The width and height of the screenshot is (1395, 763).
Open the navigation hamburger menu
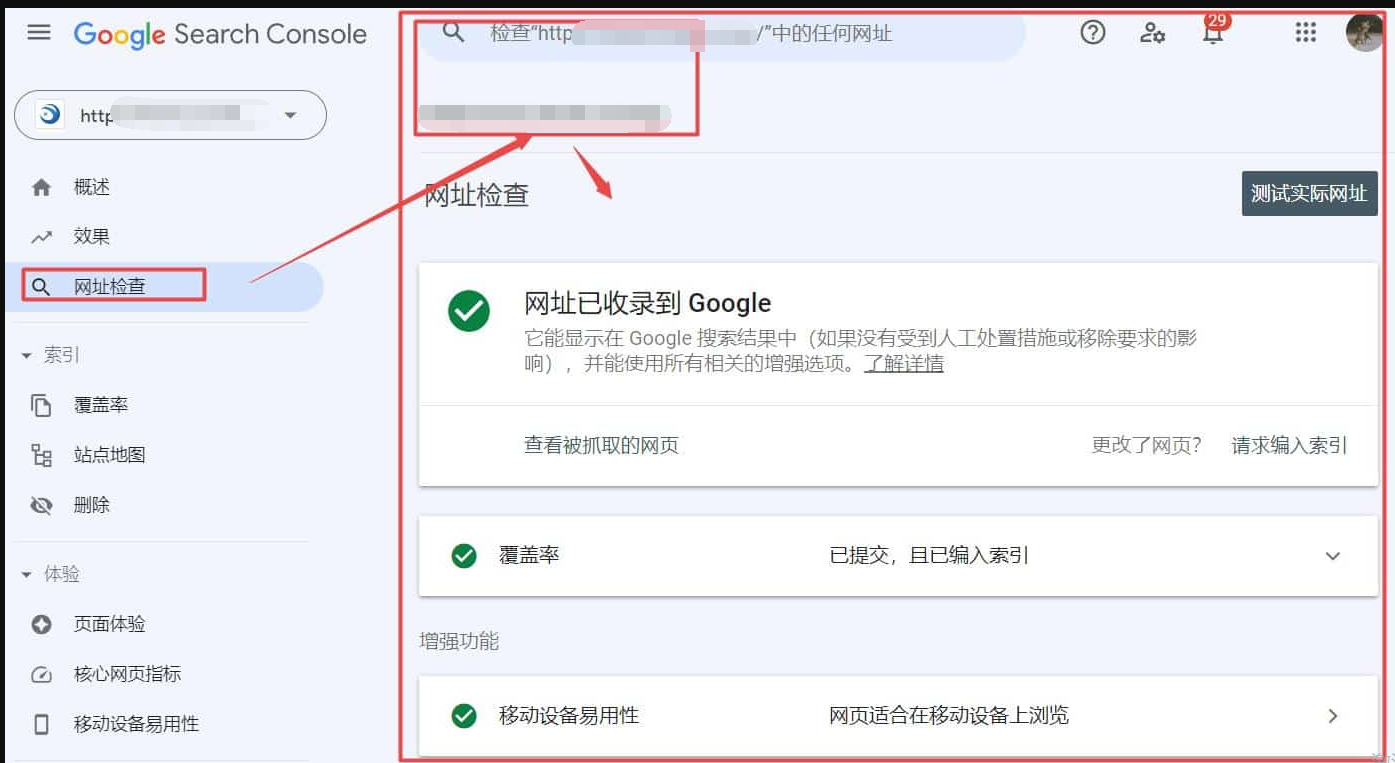(38, 31)
